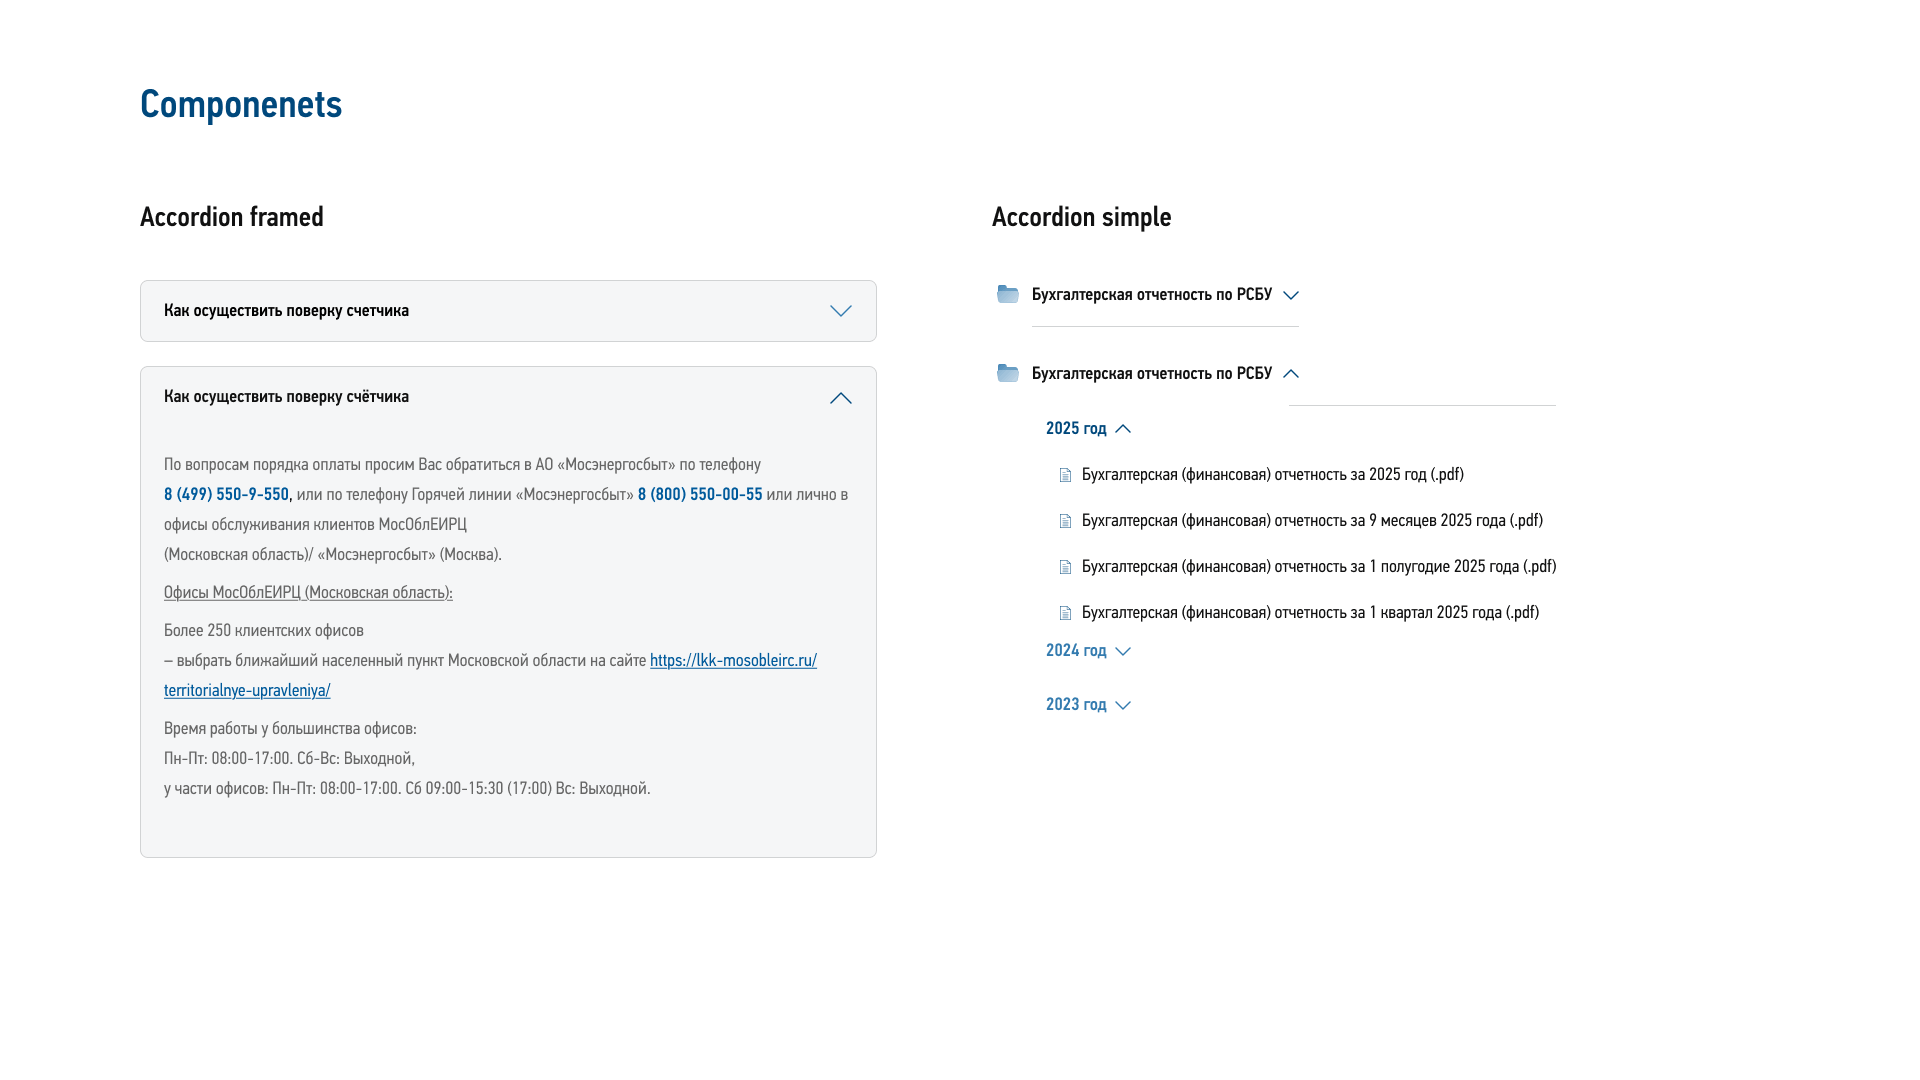The image size is (1920, 1080).
Task: Expand the collapsed framed accordion chevron
Action: coord(840,311)
